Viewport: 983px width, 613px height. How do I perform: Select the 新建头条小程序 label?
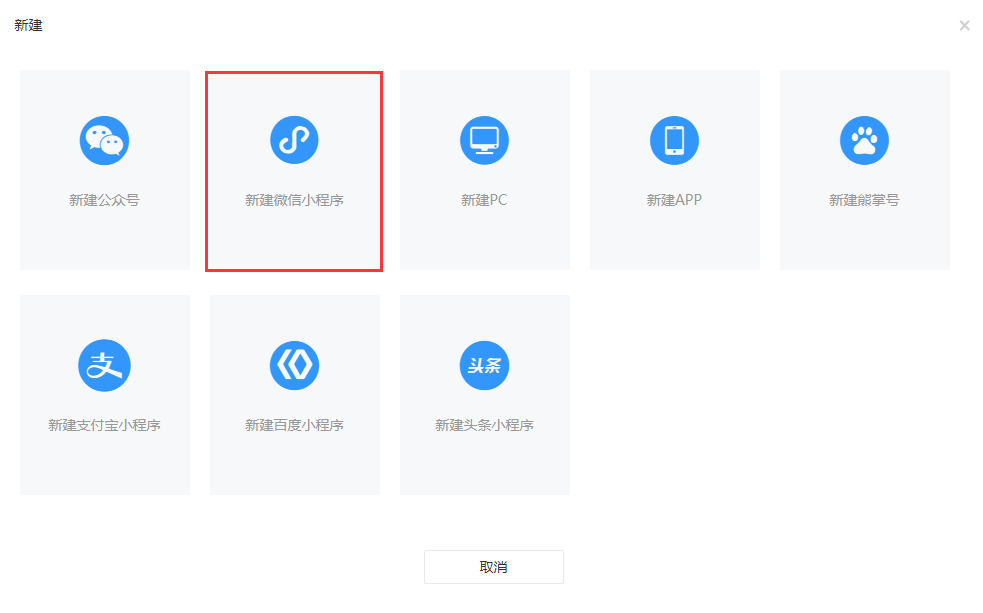484,425
